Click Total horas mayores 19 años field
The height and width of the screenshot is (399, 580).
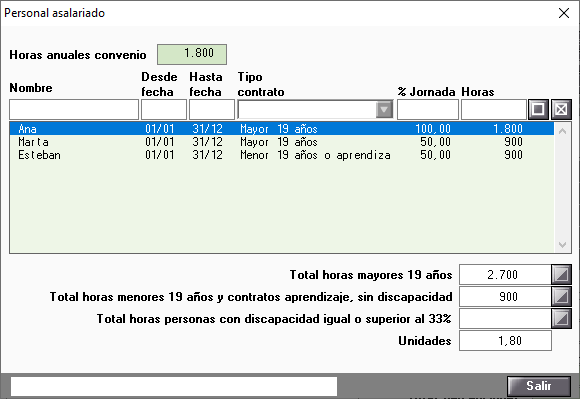505,274
